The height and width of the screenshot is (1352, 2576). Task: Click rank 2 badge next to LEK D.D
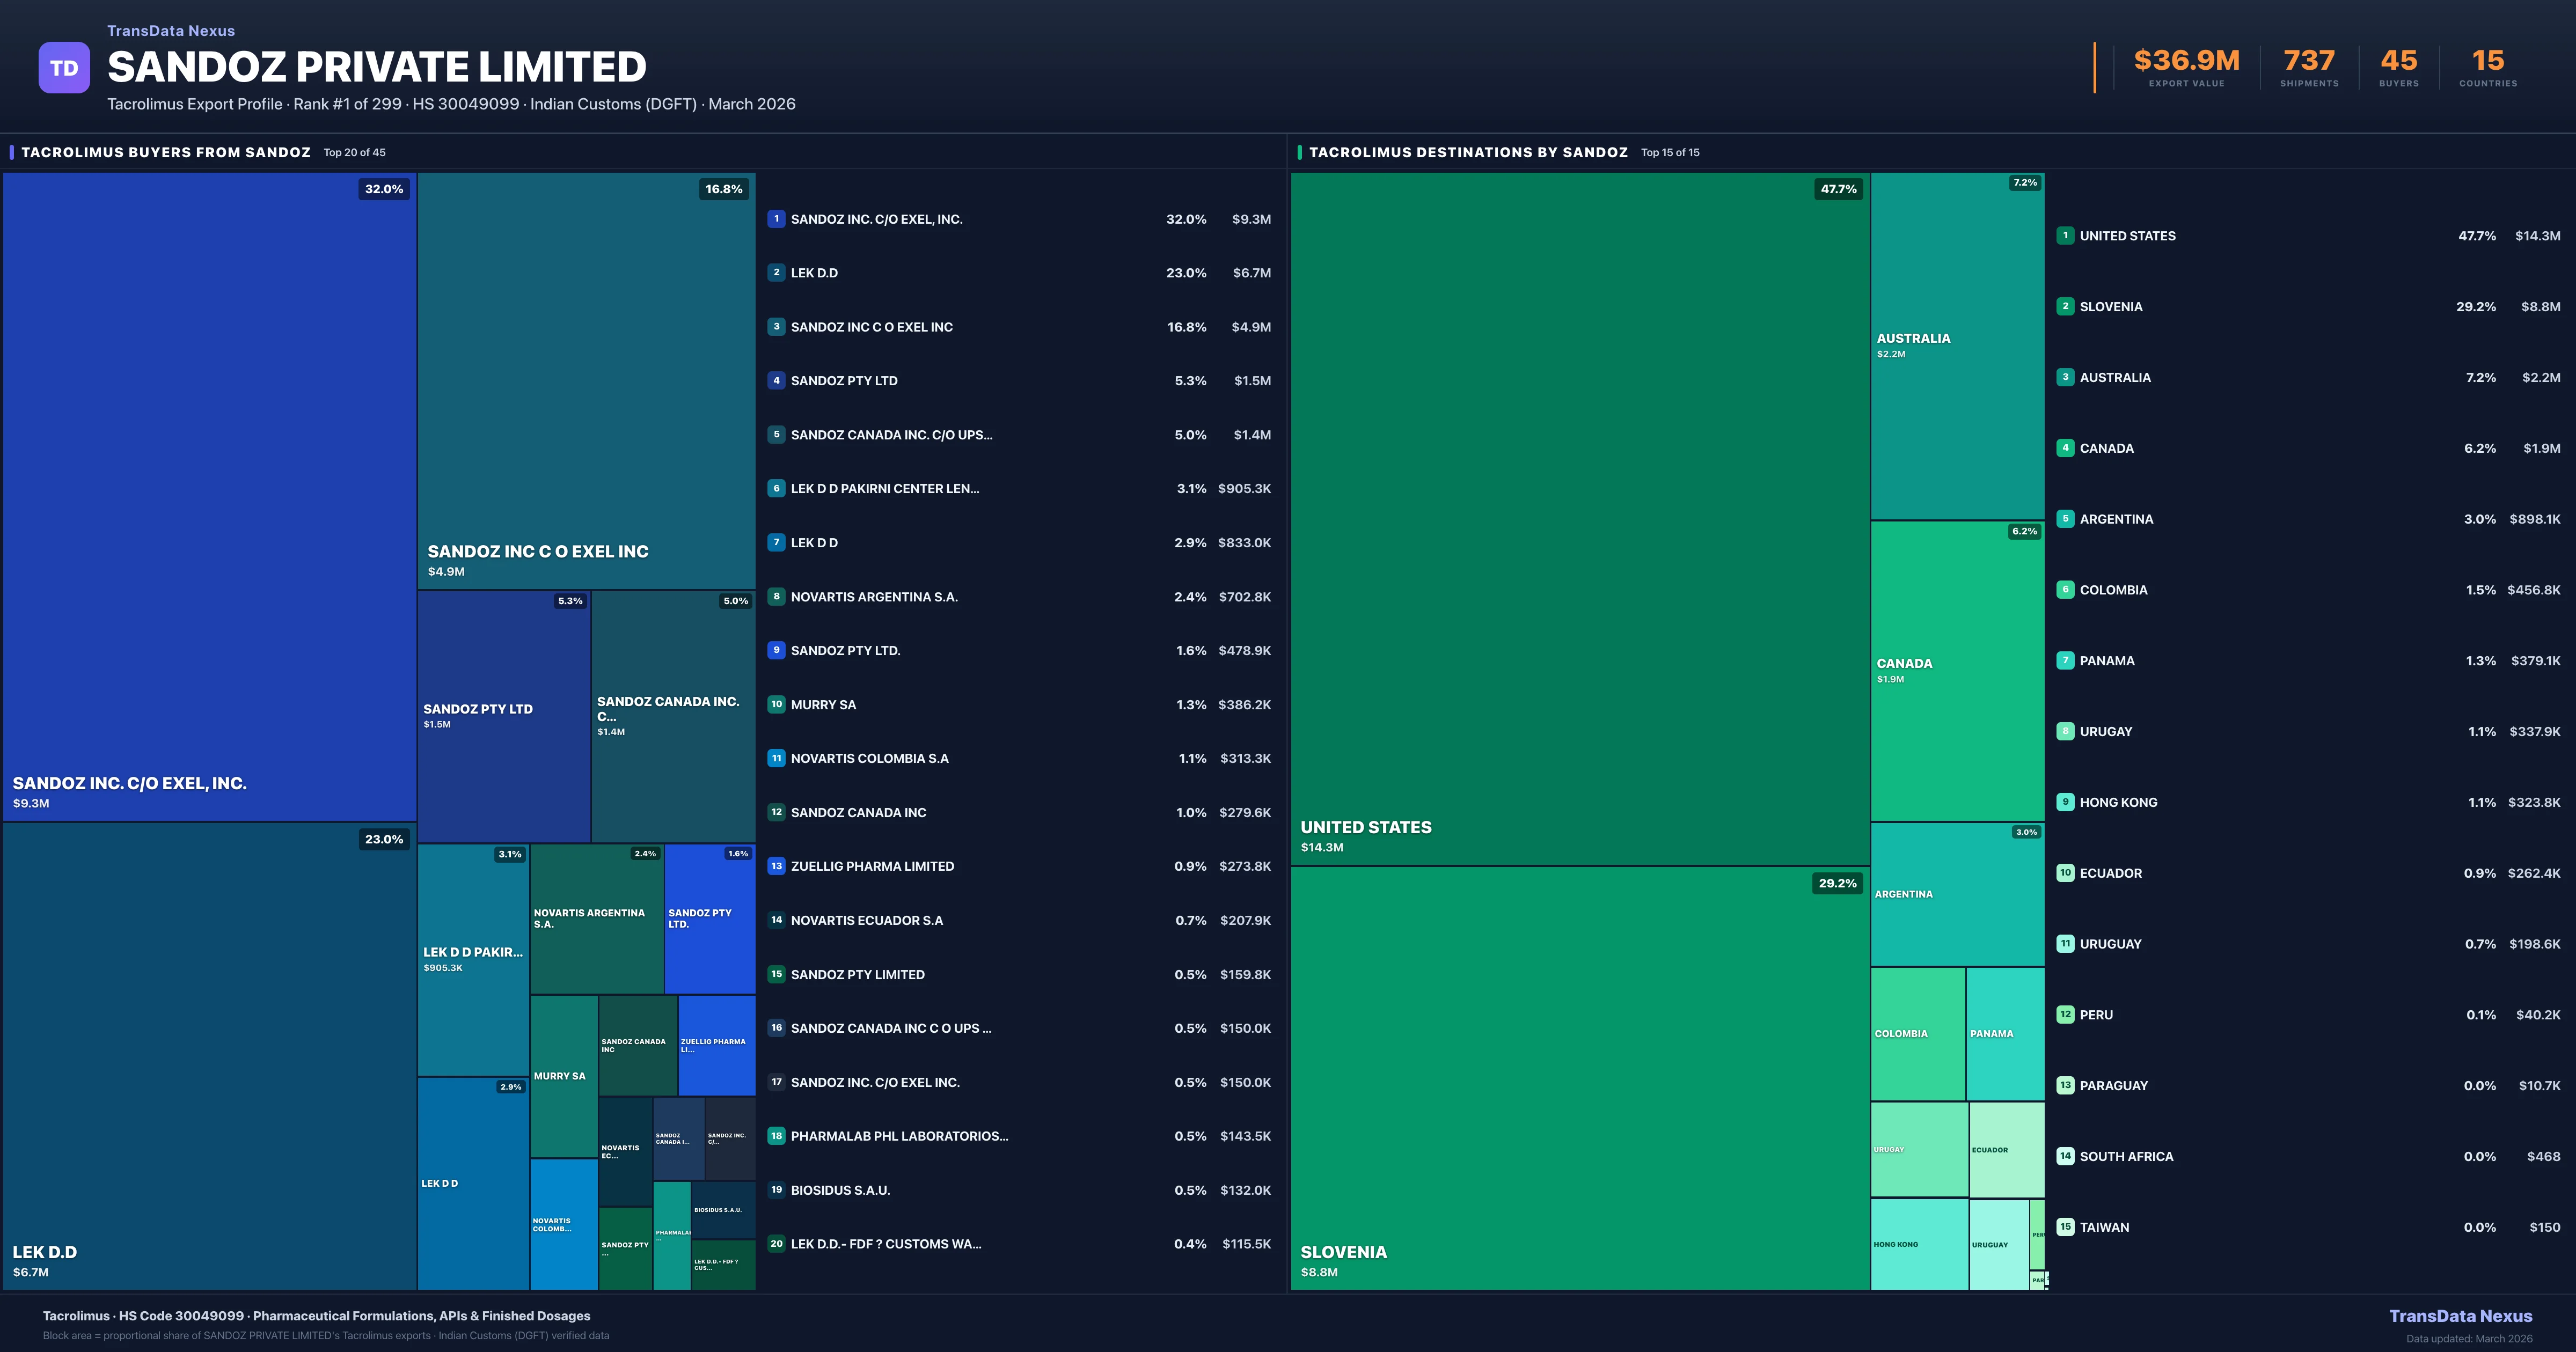(776, 273)
